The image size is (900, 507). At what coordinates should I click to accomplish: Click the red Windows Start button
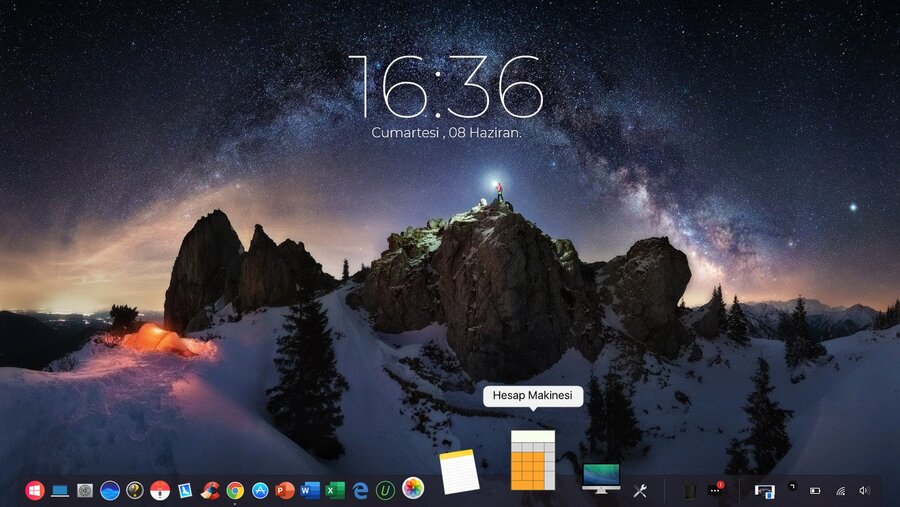[35, 490]
